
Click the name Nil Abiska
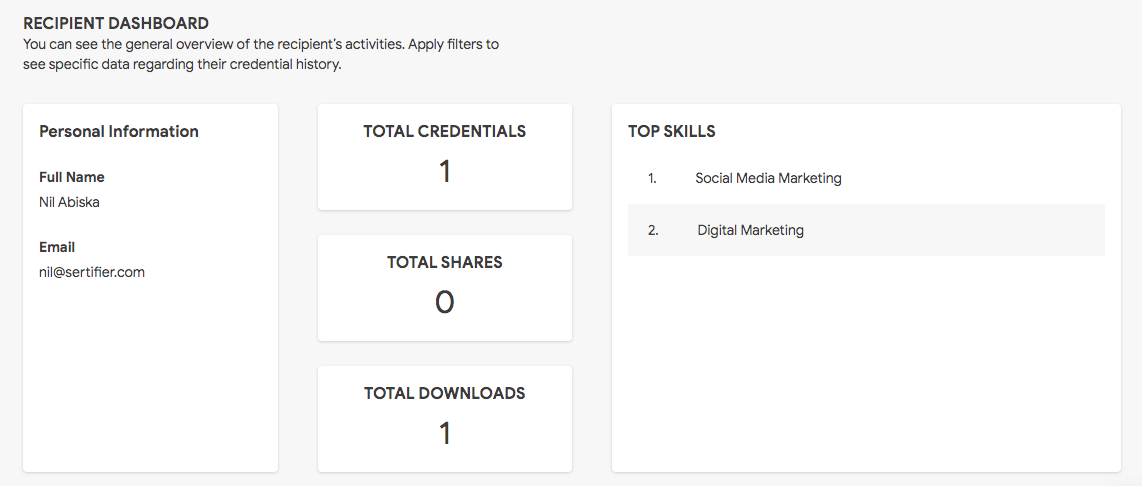(69, 203)
